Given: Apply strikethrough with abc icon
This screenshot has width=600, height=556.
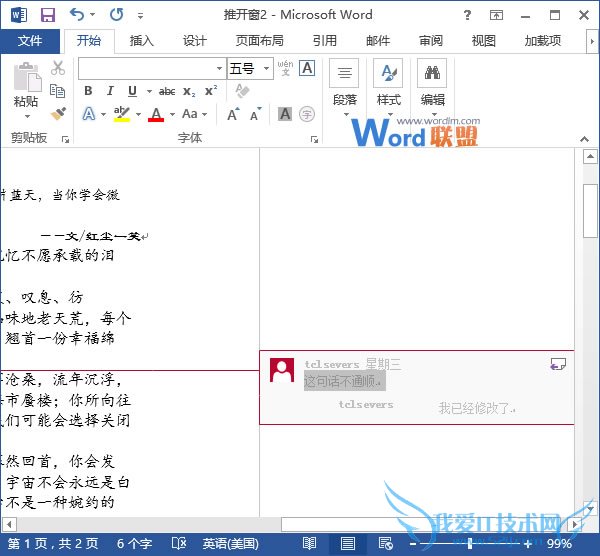Looking at the screenshot, I should (x=167, y=91).
